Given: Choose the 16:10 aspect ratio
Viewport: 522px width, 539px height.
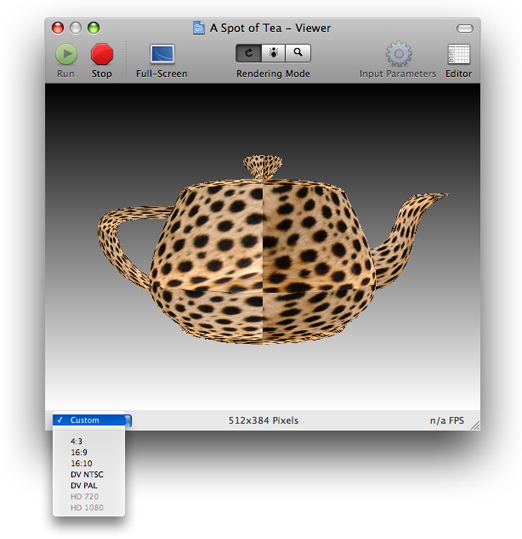Looking at the screenshot, I should (89, 463).
